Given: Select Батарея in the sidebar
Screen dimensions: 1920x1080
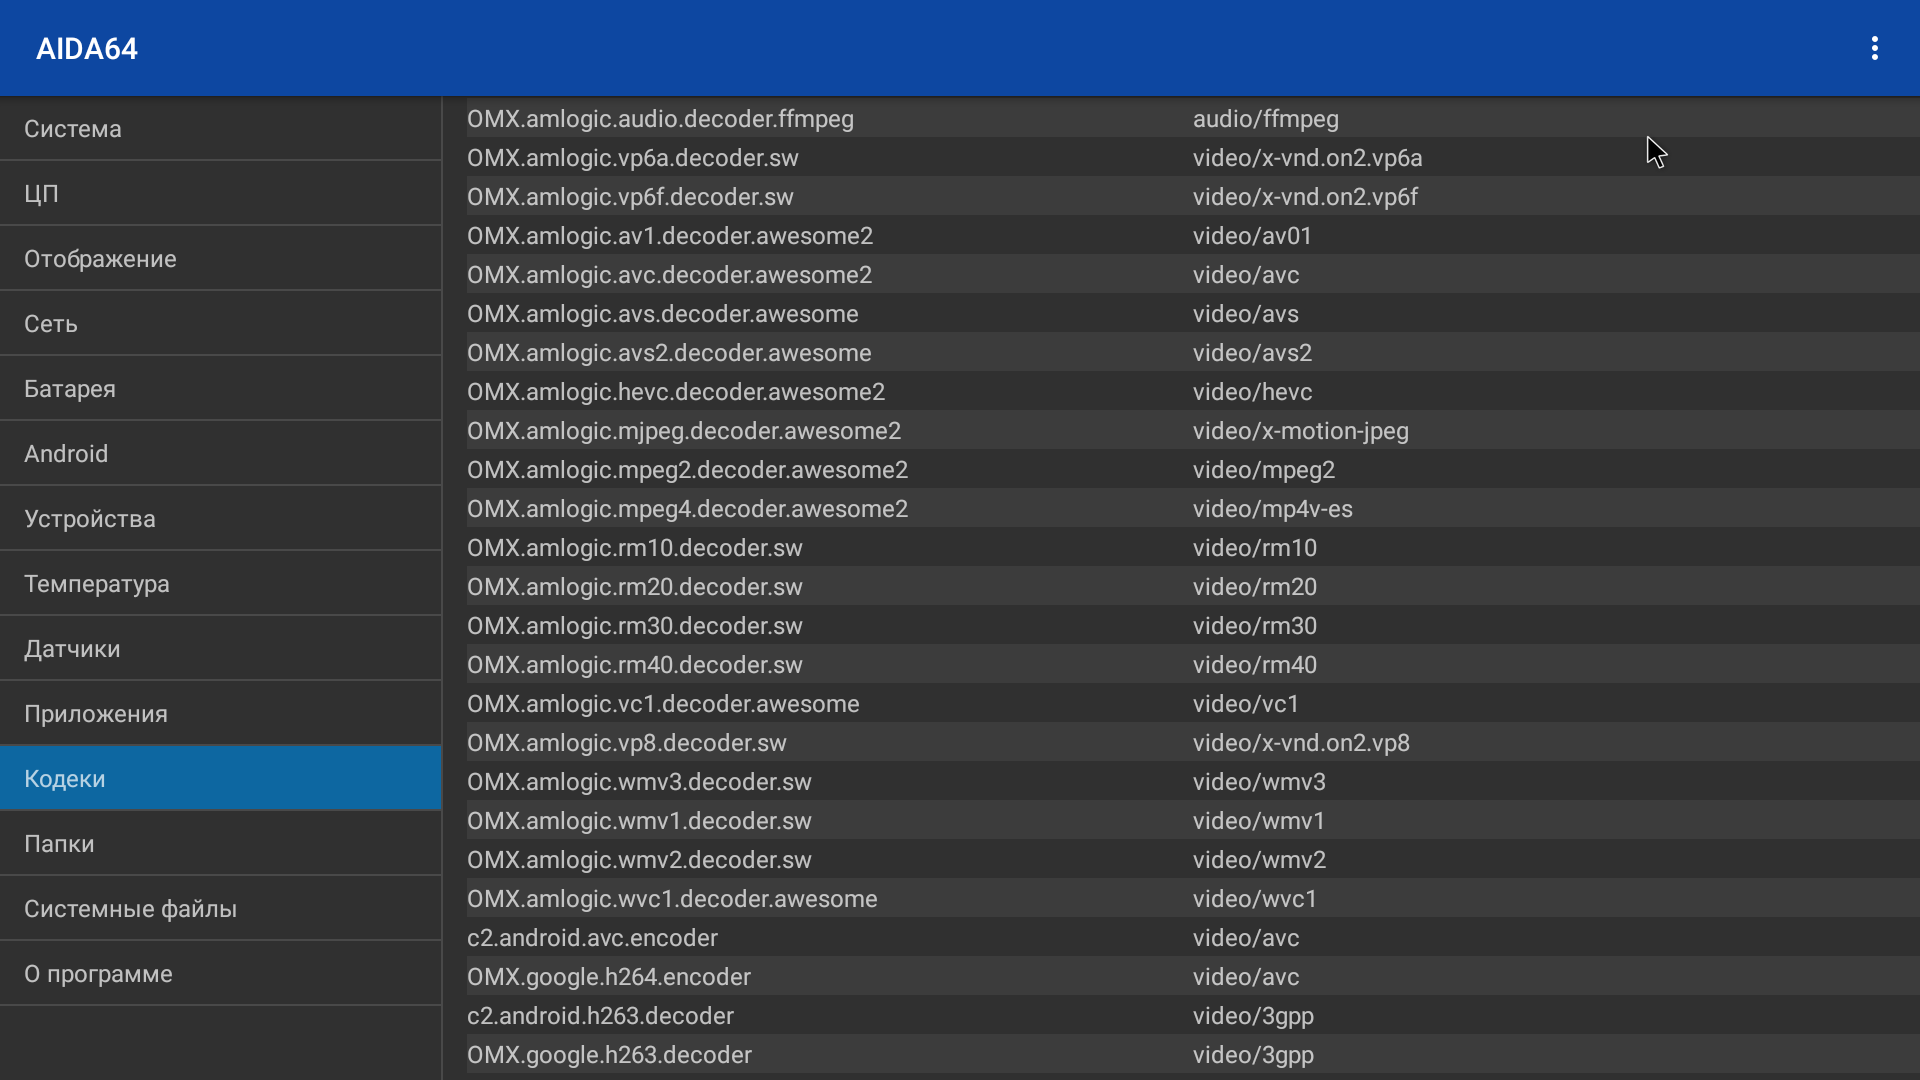Looking at the screenshot, I should pos(220,389).
